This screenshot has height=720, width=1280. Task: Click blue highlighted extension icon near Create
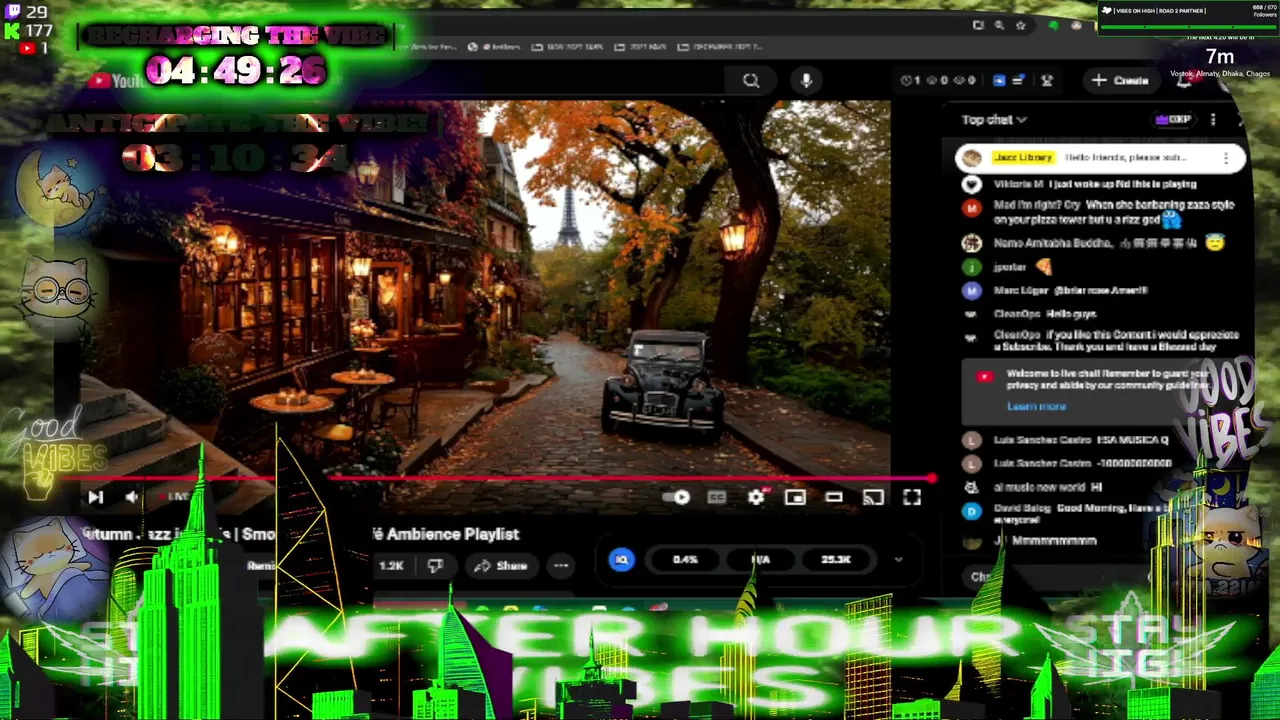pos(999,81)
